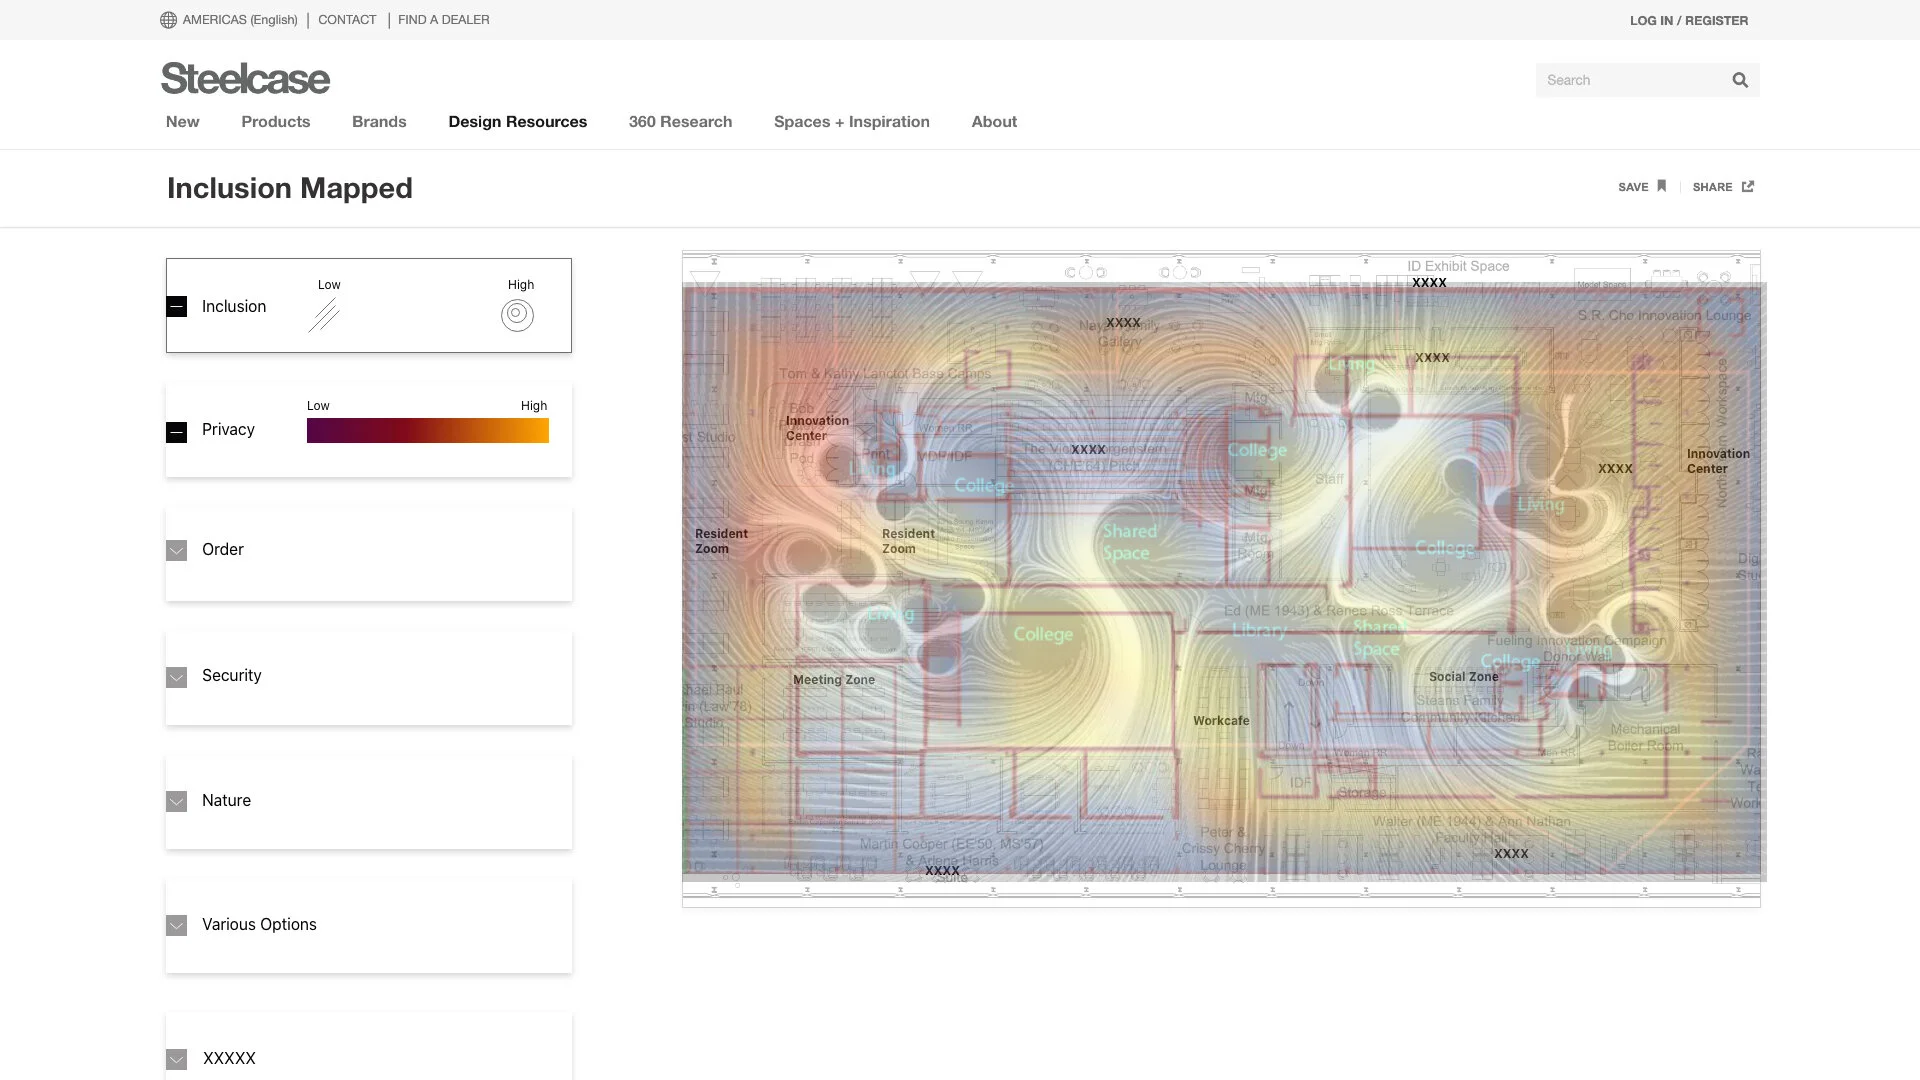Open the Design Resources menu
The height and width of the screenshot is (1080, 1920).
517,122
